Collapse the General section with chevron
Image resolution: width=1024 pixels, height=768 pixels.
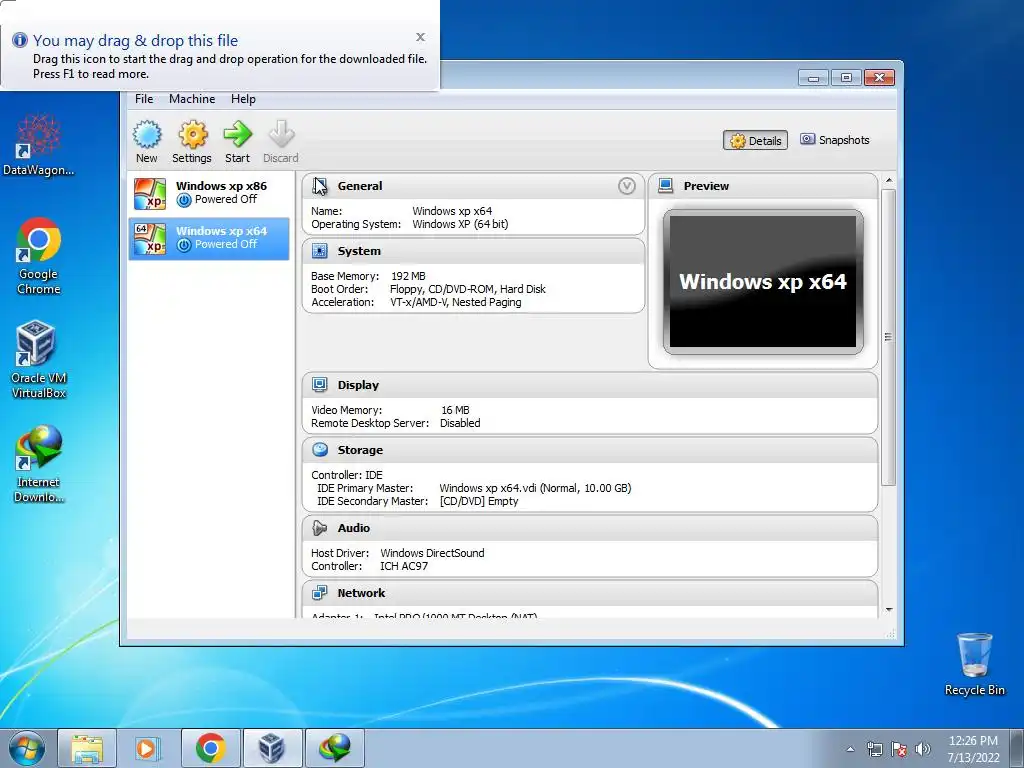coord(626,186)
